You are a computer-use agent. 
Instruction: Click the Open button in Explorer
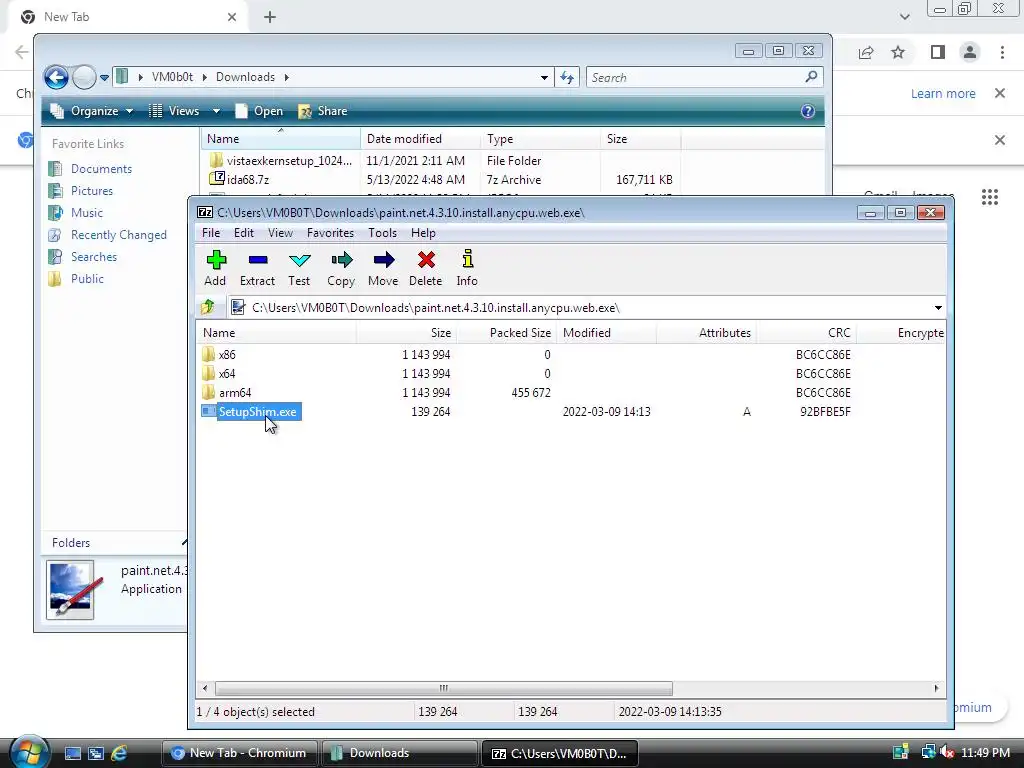(x=259, y=111)
